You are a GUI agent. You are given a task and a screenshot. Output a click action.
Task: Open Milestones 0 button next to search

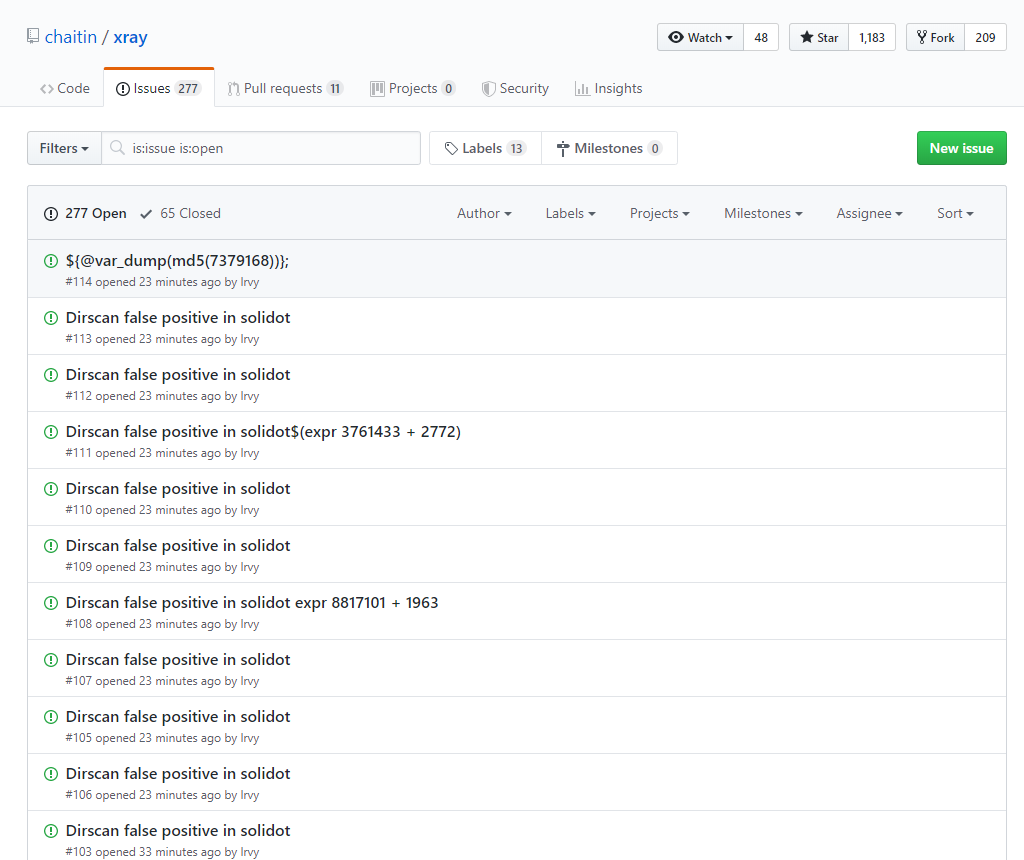coord(609,148)
